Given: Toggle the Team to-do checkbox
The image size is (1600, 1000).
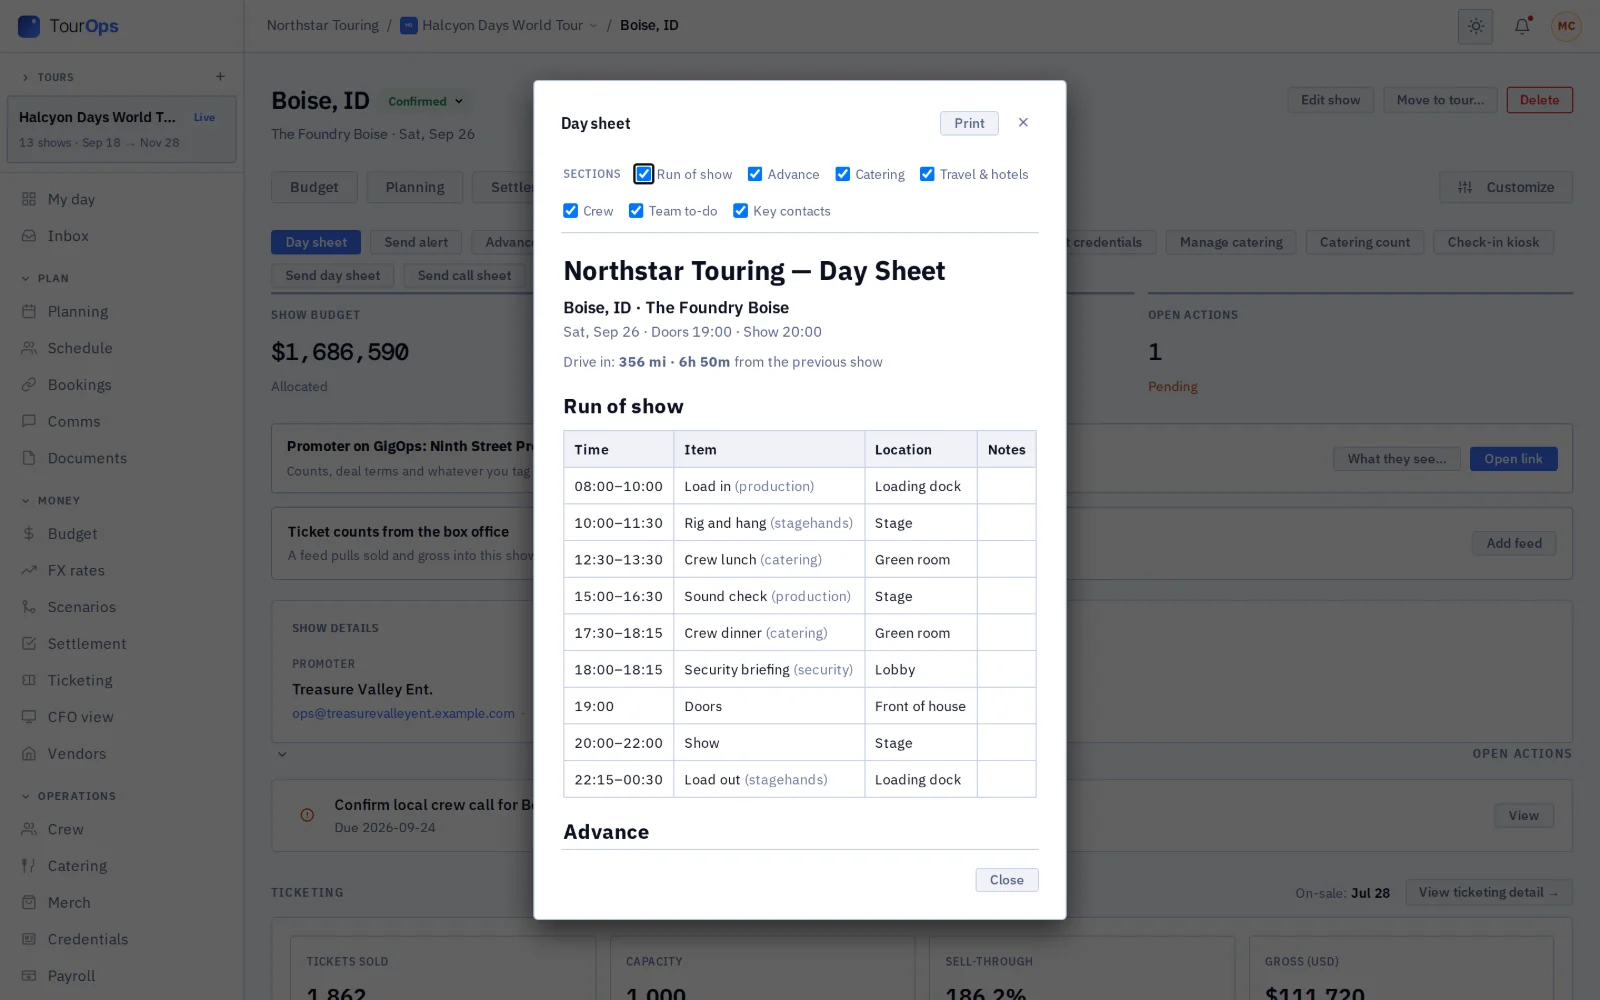Looking at the screenshot, I should (636, 211).
